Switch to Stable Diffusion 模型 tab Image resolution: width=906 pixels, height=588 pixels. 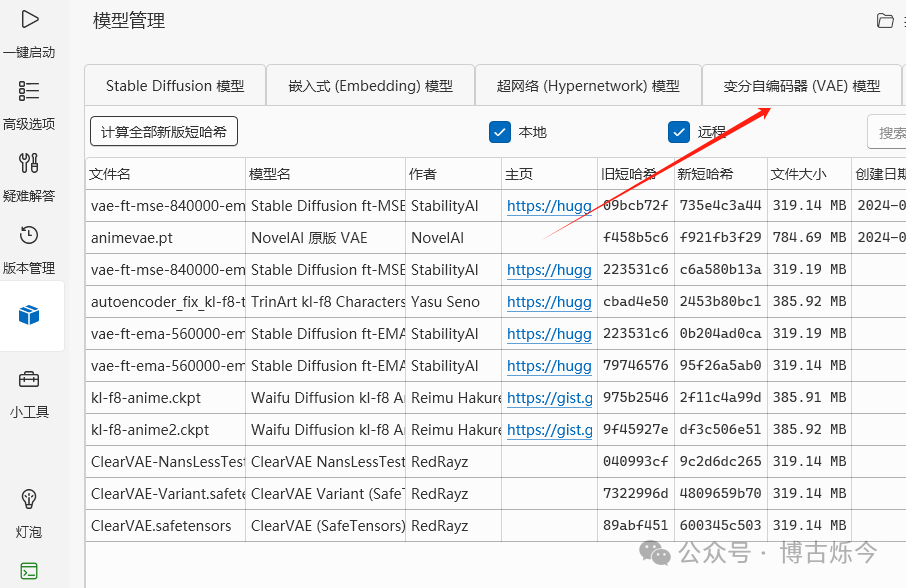point(174,85)
